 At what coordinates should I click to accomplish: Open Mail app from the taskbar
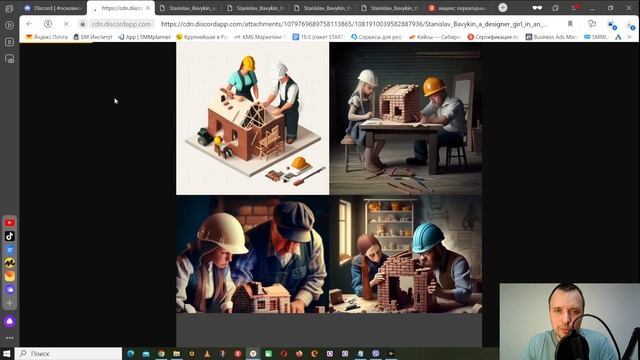(x=146, y=353)
